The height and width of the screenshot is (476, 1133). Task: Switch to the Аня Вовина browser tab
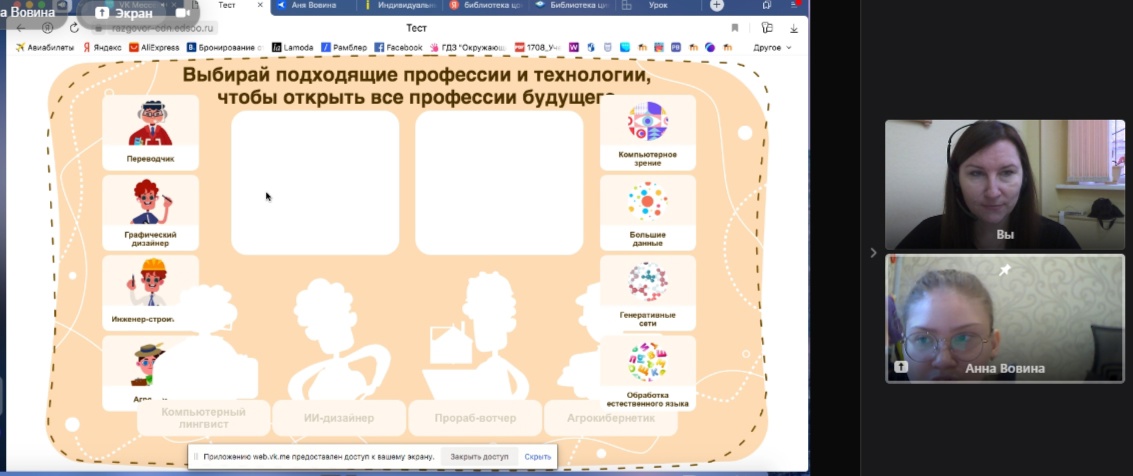click(314, 6)
